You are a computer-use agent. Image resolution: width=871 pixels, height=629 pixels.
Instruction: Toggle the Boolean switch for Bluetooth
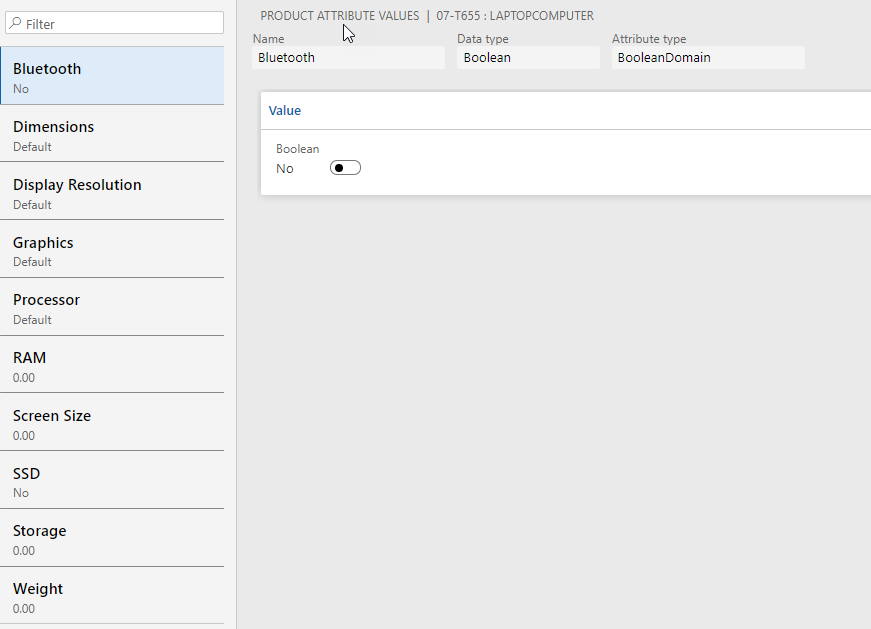[345, 168]
